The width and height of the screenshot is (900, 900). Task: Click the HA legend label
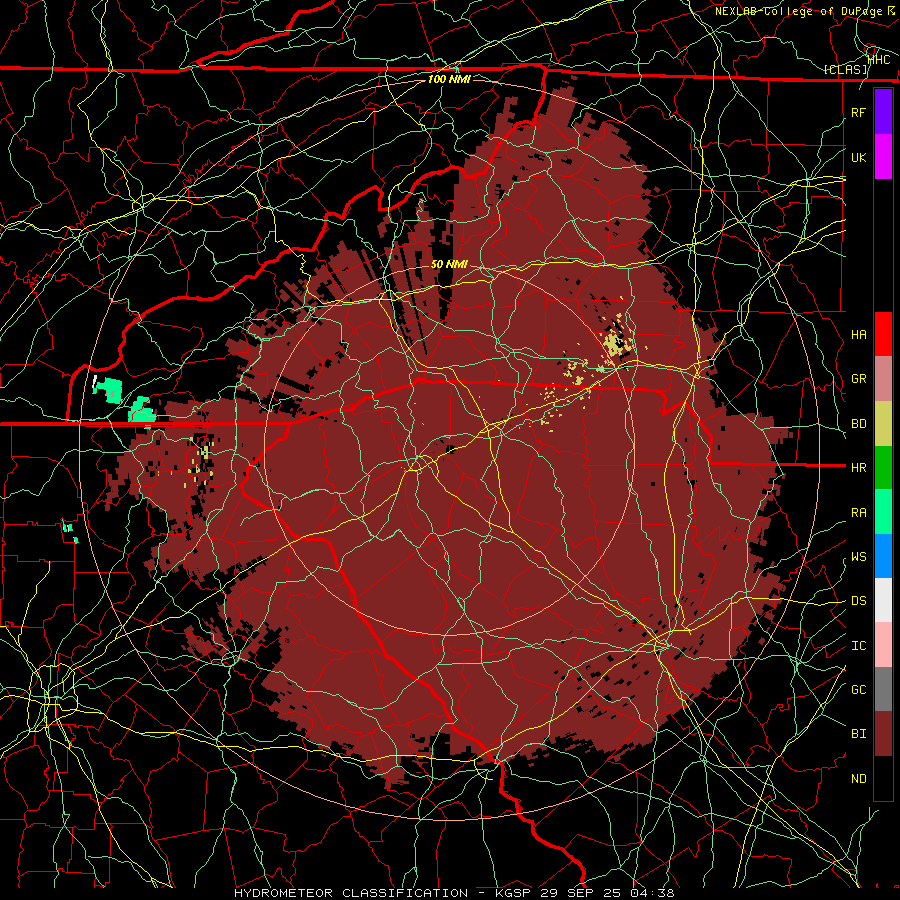[858, 334]
